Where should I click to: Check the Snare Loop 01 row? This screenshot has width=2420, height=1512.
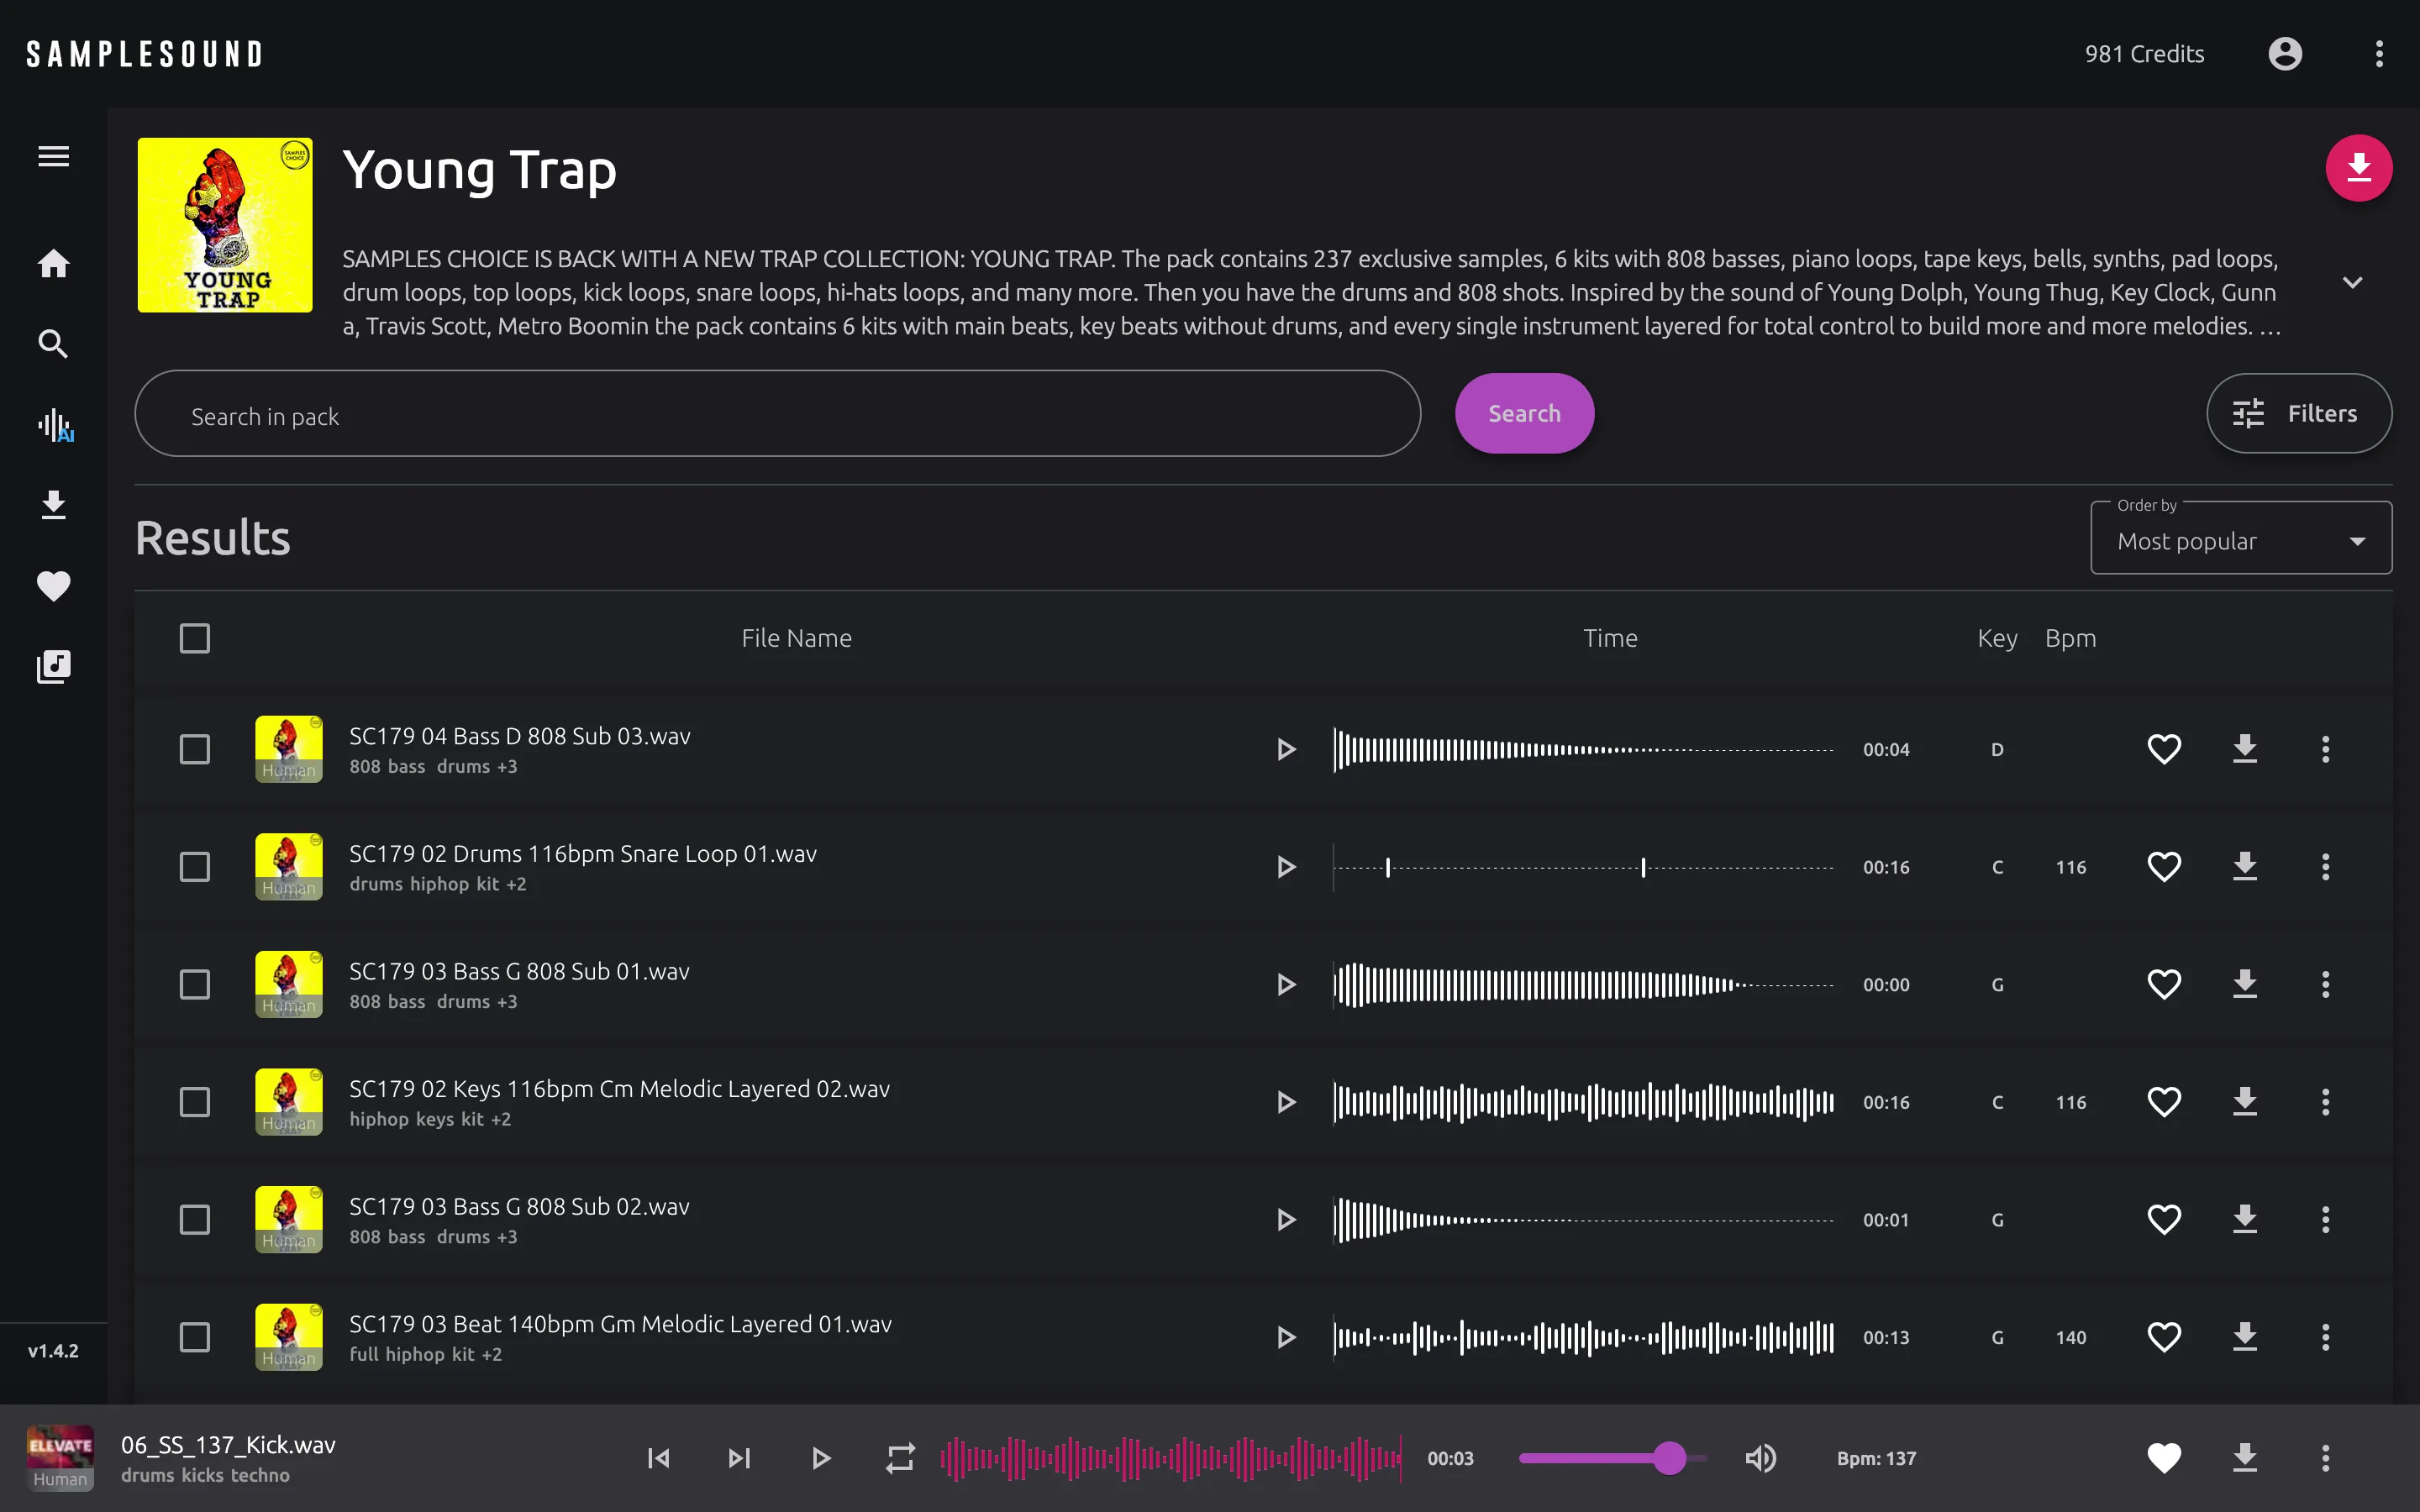click(195, 867)
